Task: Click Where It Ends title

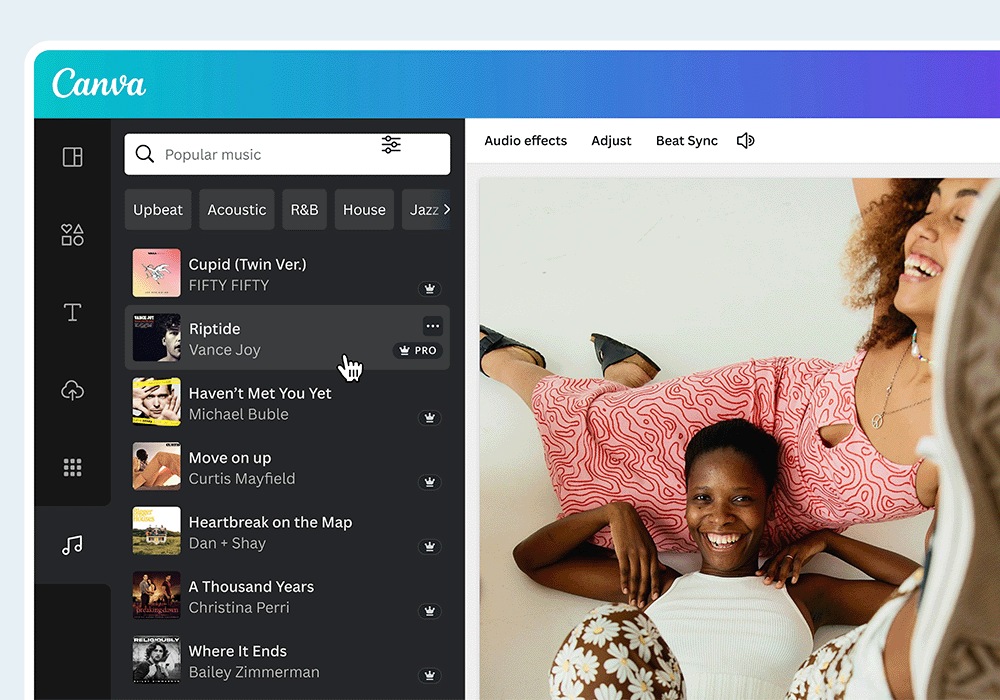Action: (x=237, y=651)
